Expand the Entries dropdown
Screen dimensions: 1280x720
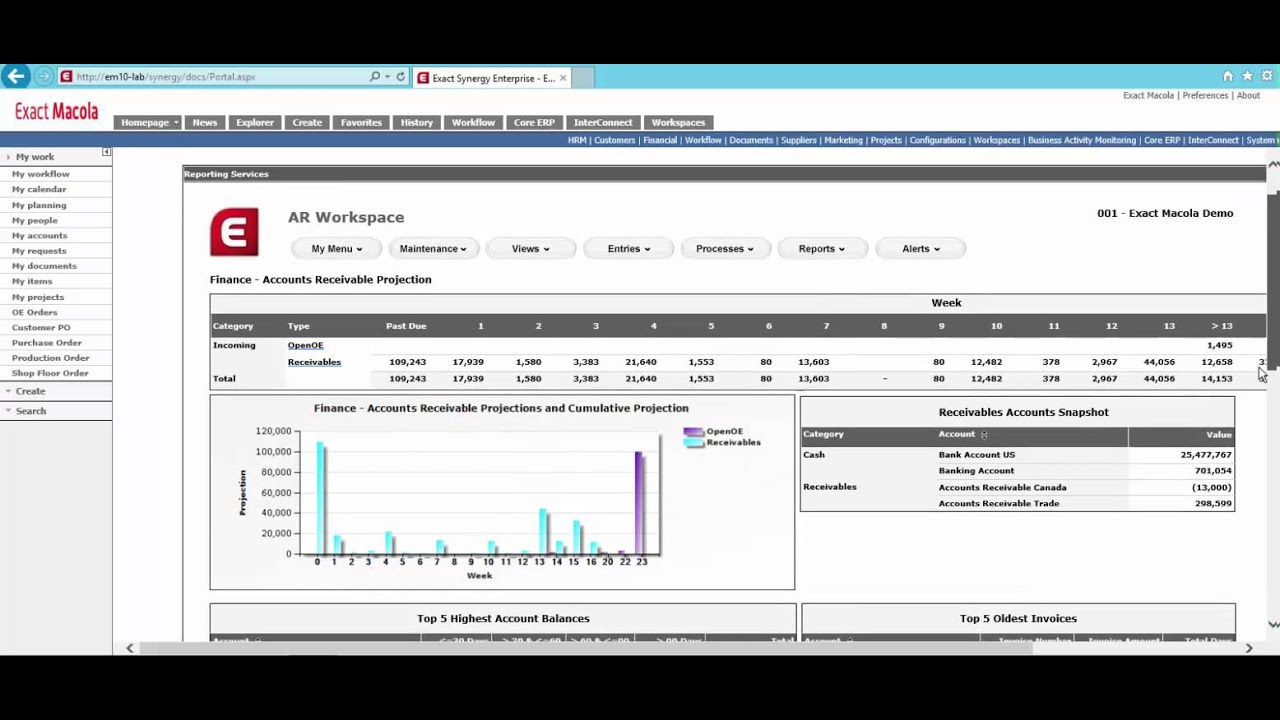pyautogui.click(x=628, y=248)
